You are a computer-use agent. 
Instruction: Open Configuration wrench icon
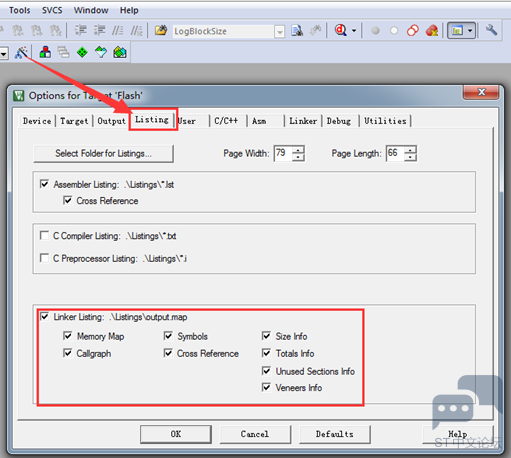pos(491,30)
